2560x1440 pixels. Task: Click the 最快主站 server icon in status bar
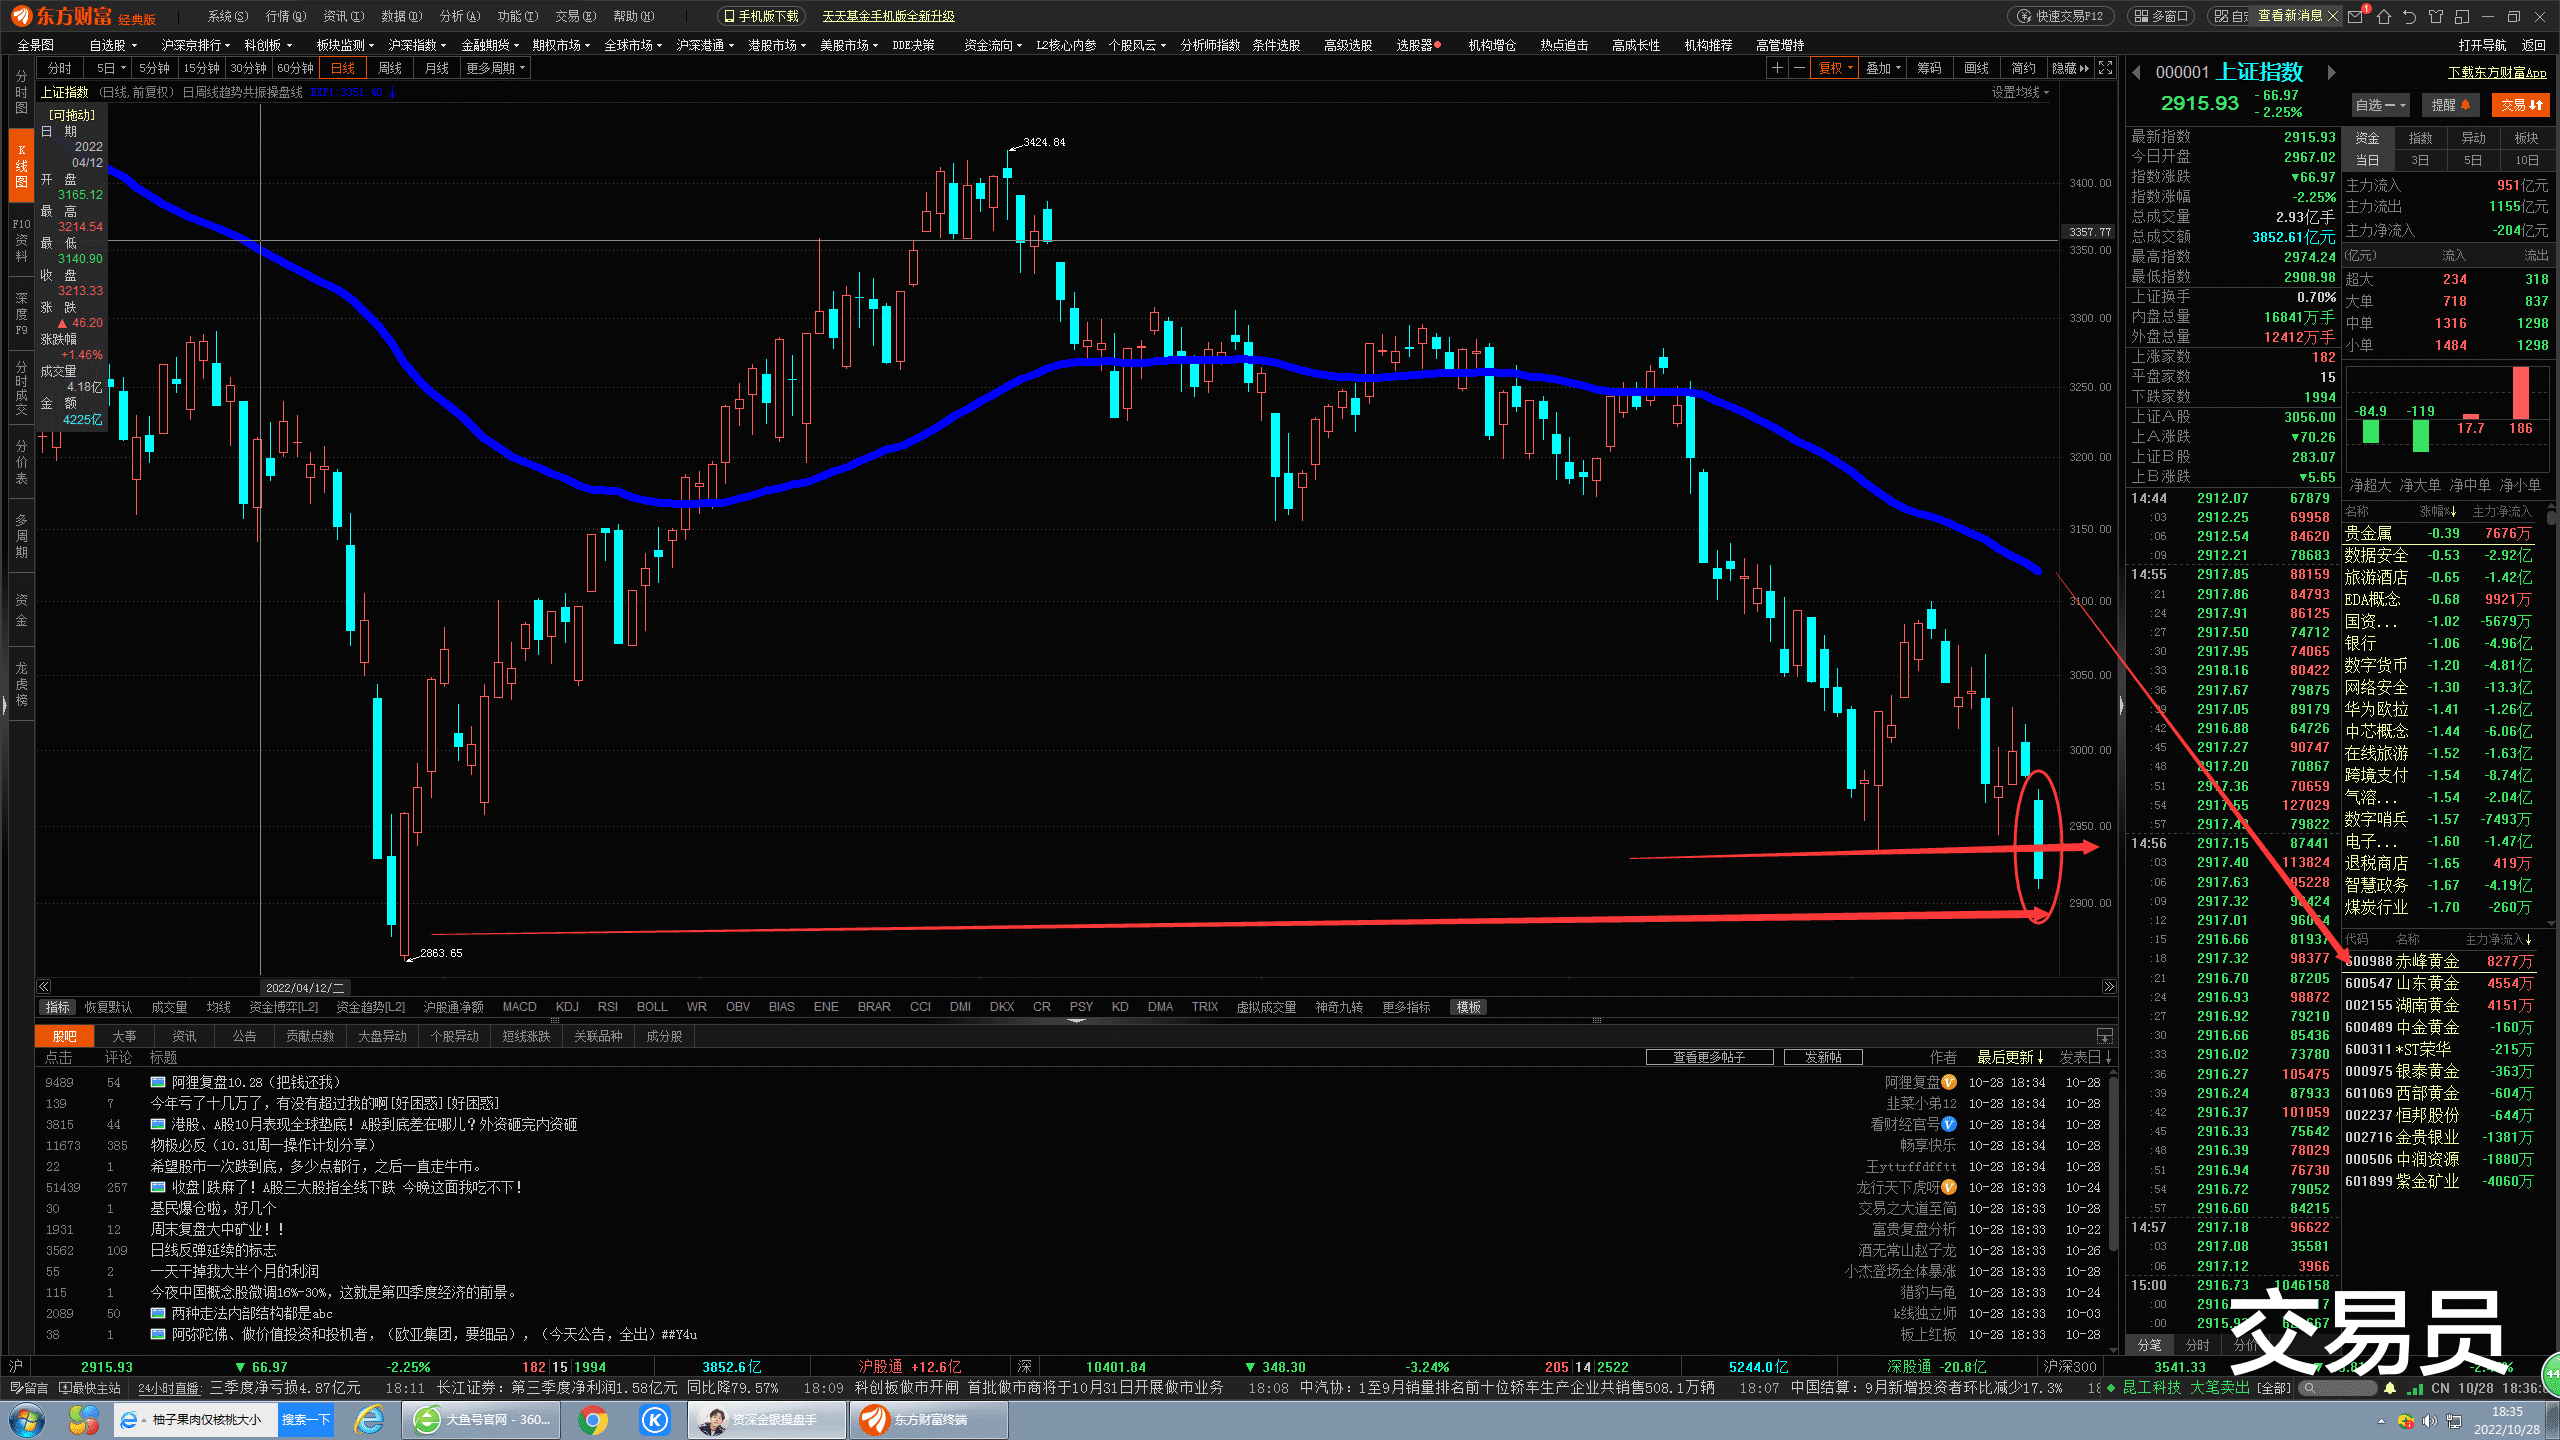90,1388
